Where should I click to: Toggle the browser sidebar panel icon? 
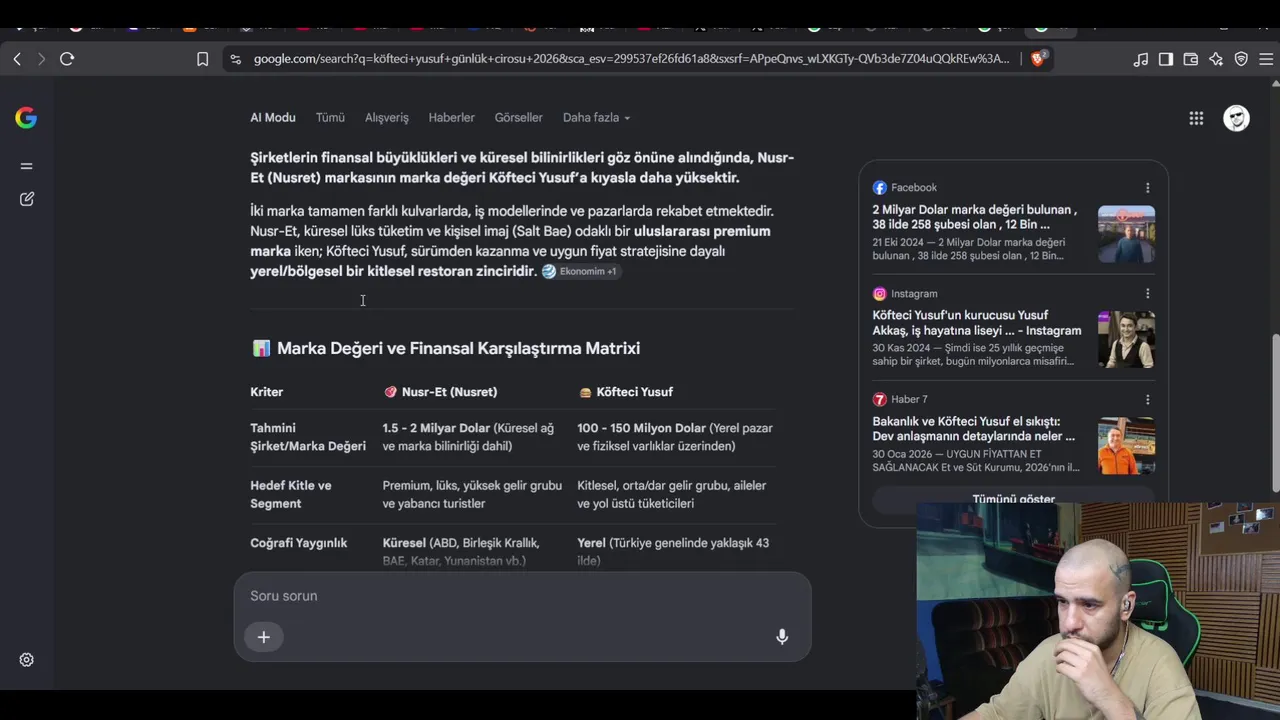1166,59
